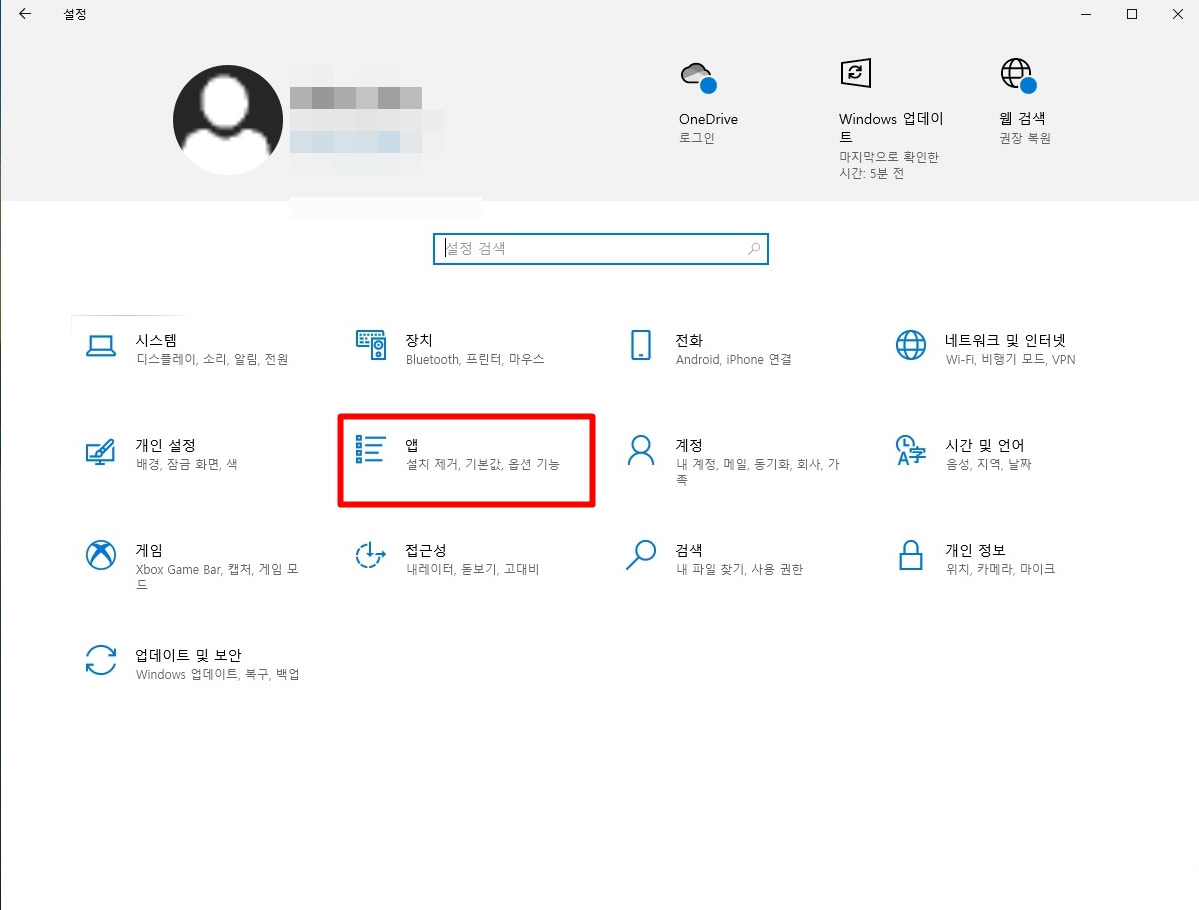Click Windows 업데이트 label at top
The image size is (1199, 910).
point(891,127)
